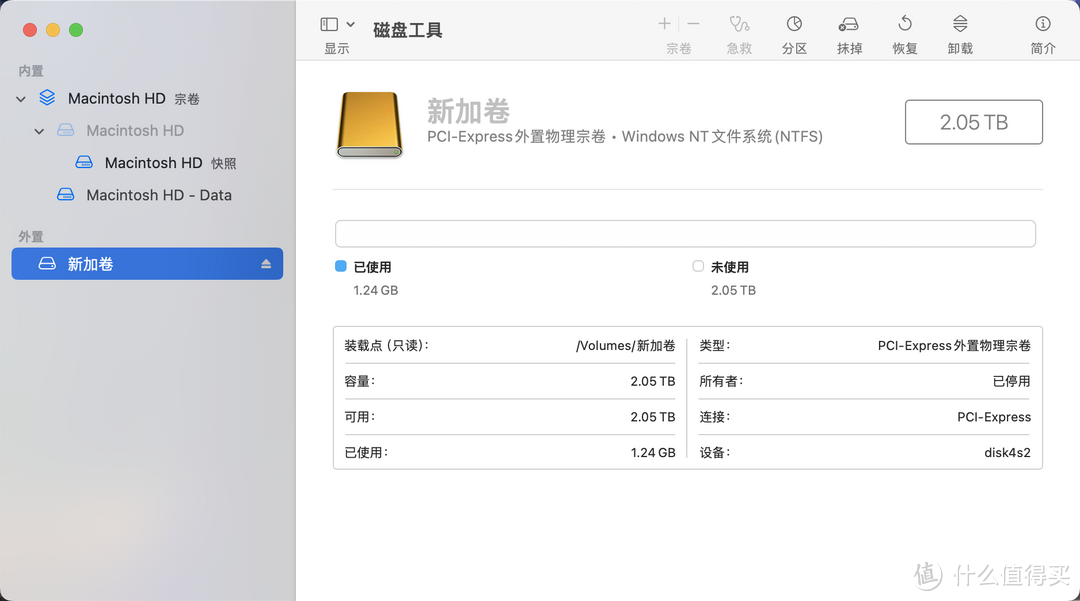Click the Macintosh HD 快照 disk icon
This screenshot has width=1080, height=601.
coord(84,162)
